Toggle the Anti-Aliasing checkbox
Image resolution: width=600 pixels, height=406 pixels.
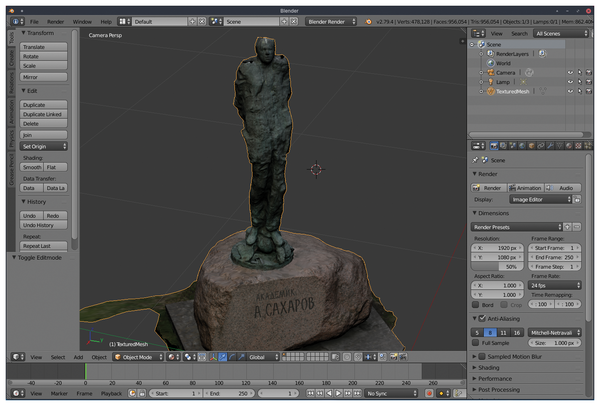coord(482,318)
